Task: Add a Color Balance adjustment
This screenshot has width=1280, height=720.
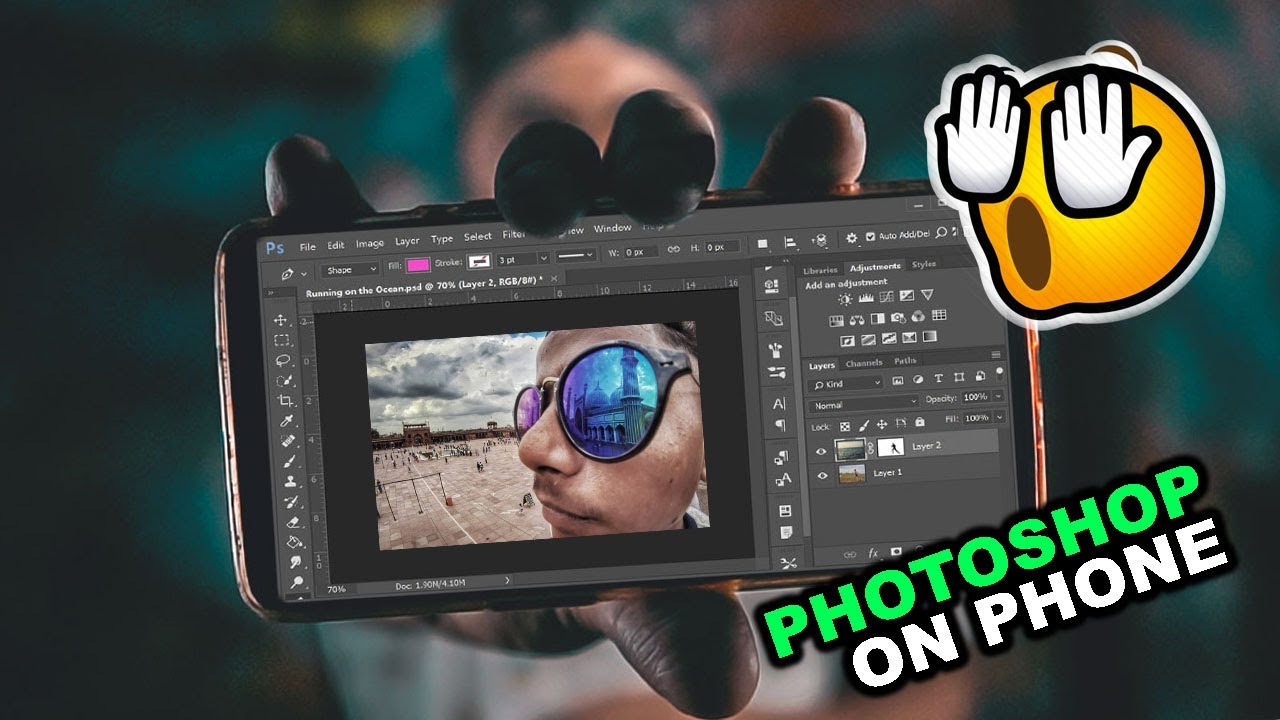Action: [x=857, y=320]
